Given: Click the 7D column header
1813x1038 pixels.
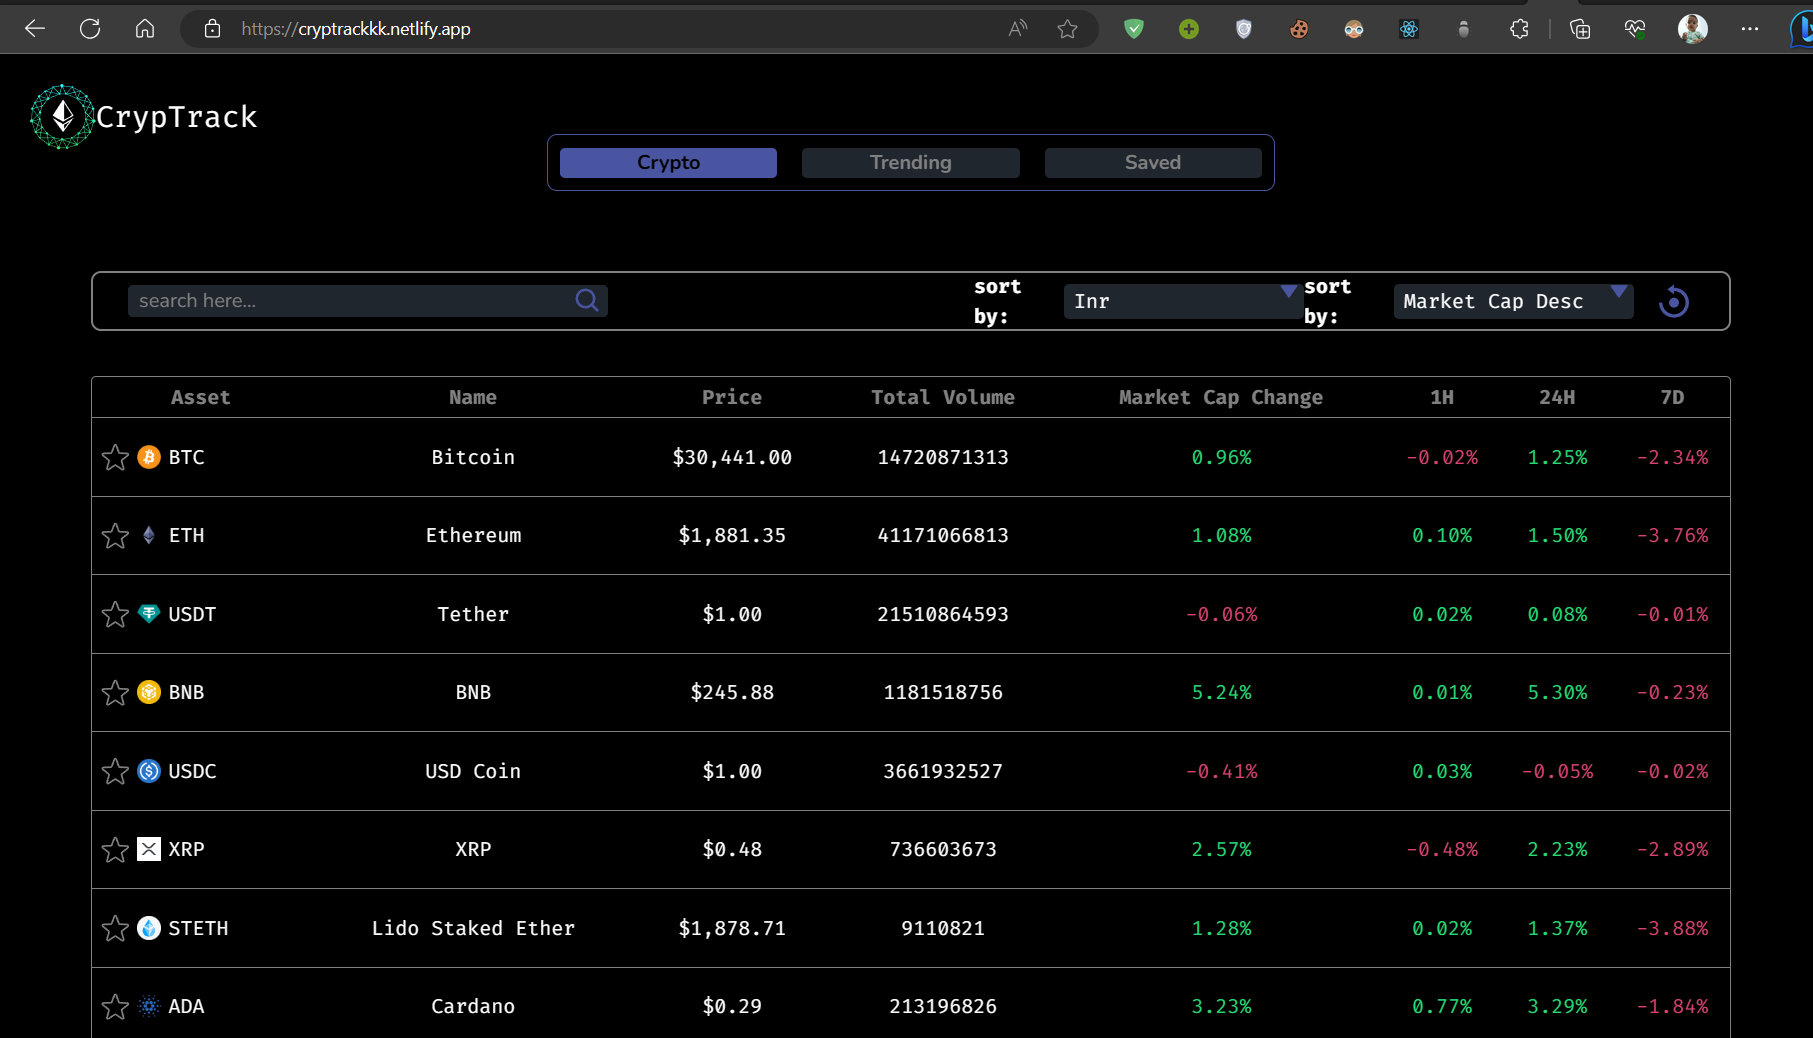Looking at the screenshot, I should coord(1672,397).
